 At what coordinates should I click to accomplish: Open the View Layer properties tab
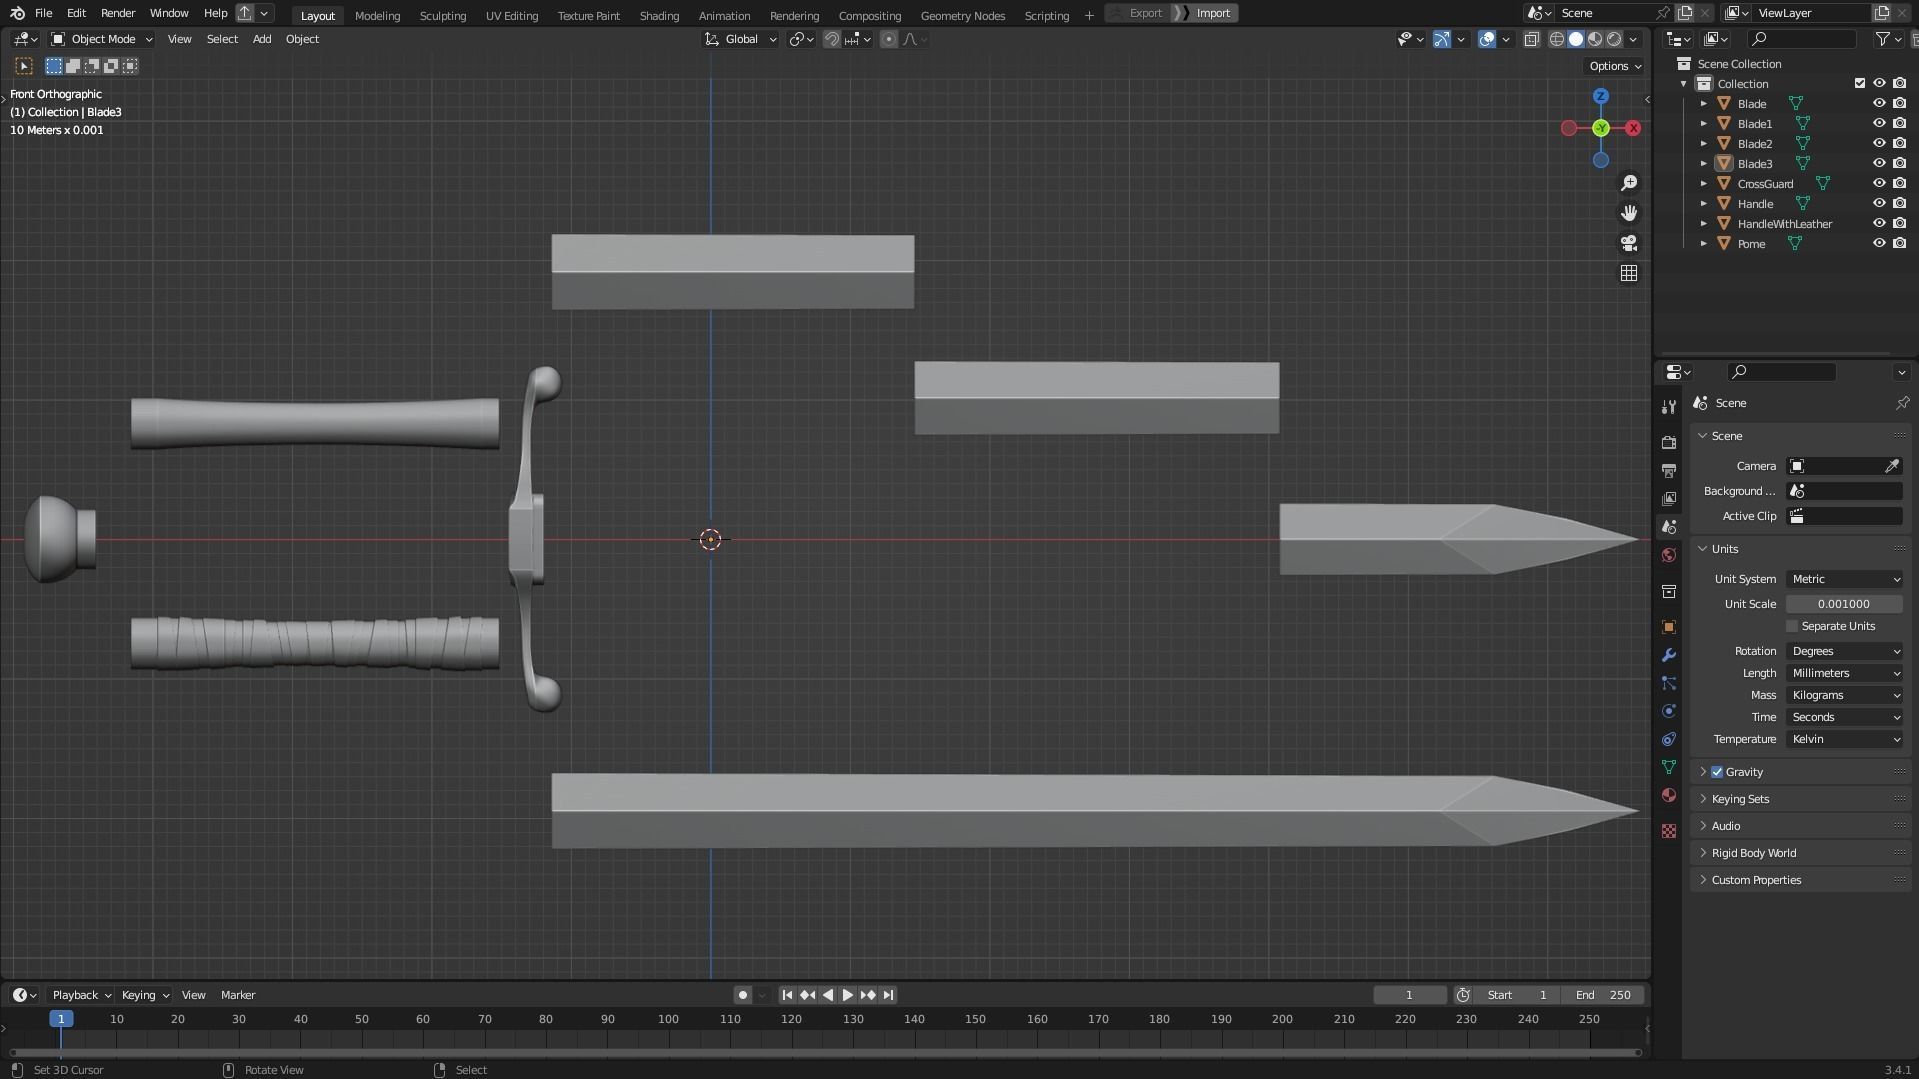coord(1669,498)
